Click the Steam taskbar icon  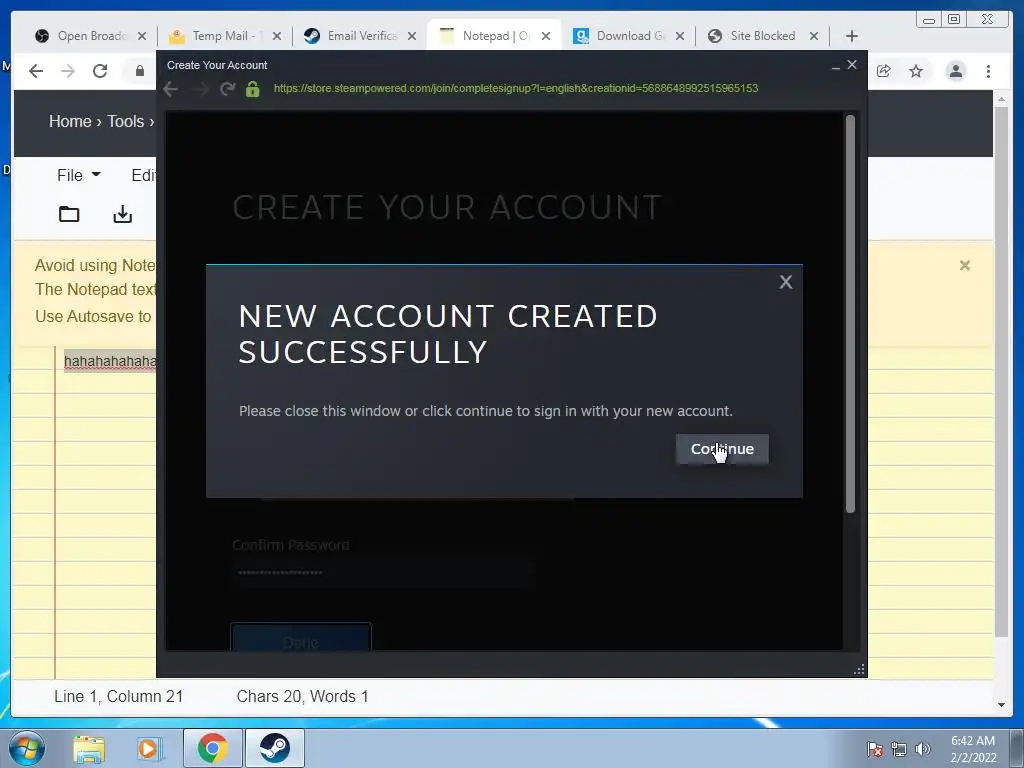(275, 748)
